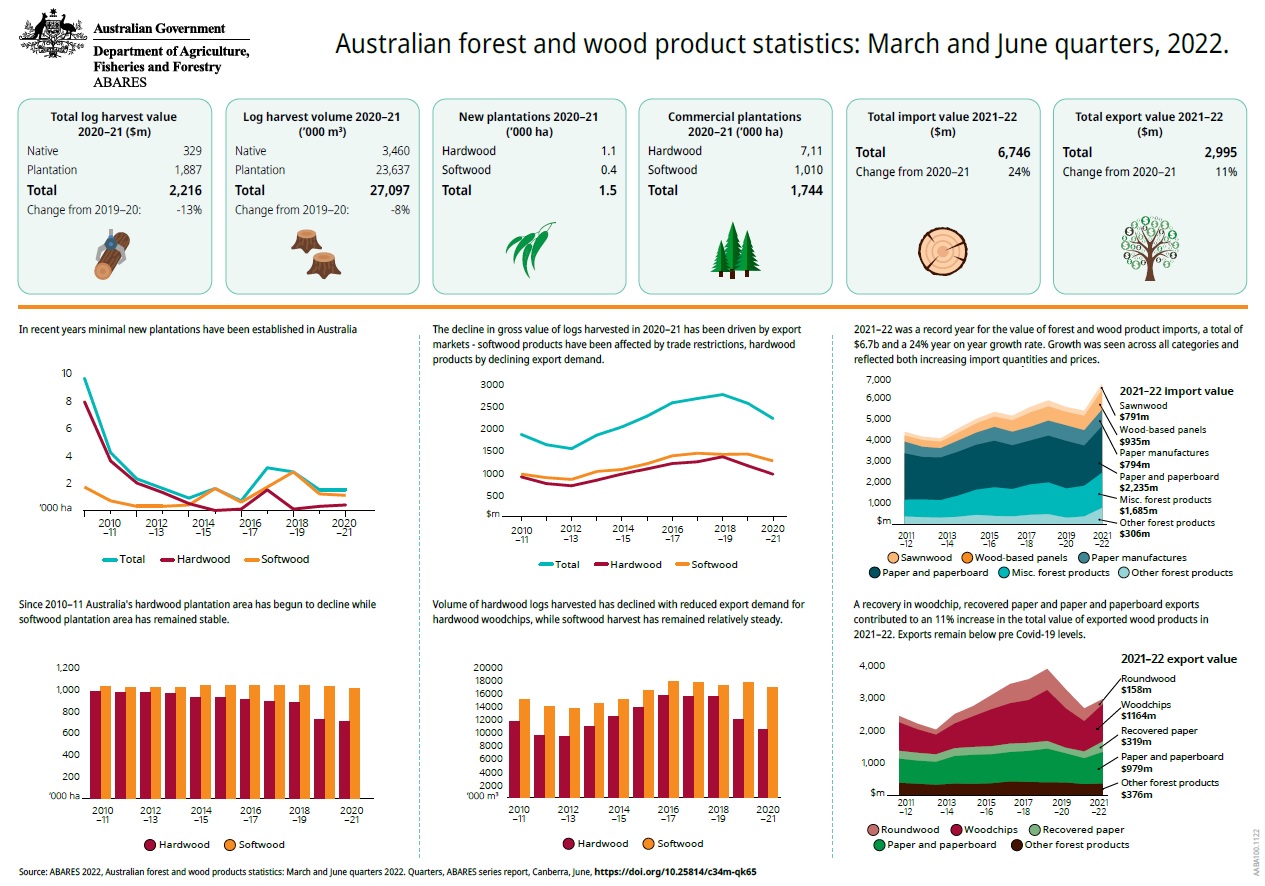Click Softwood legend swatch in new plantations chart

coord(250,559)
